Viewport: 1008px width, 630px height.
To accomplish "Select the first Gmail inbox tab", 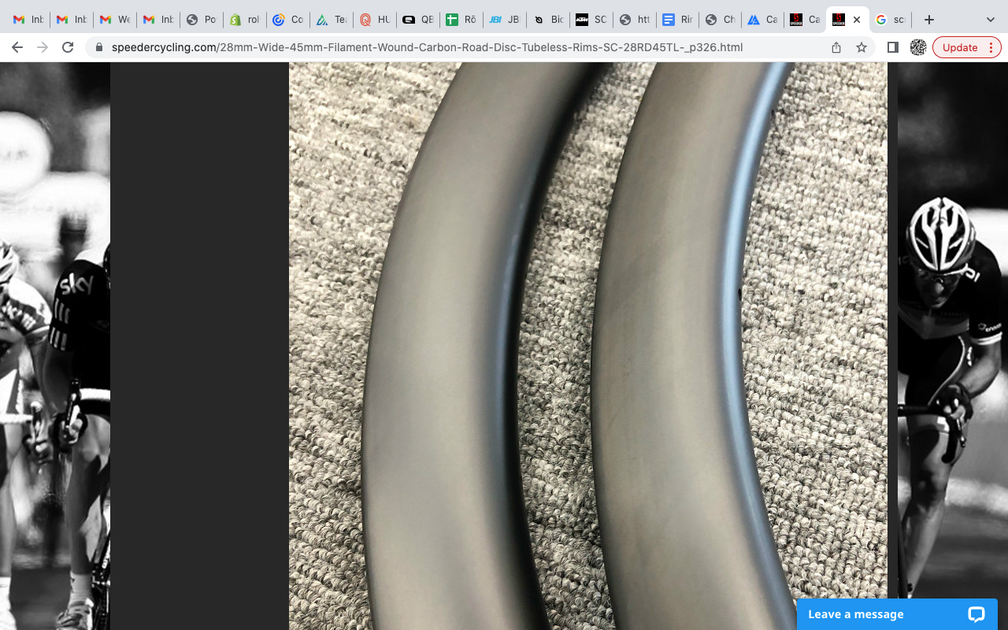I will coord(22,18).
